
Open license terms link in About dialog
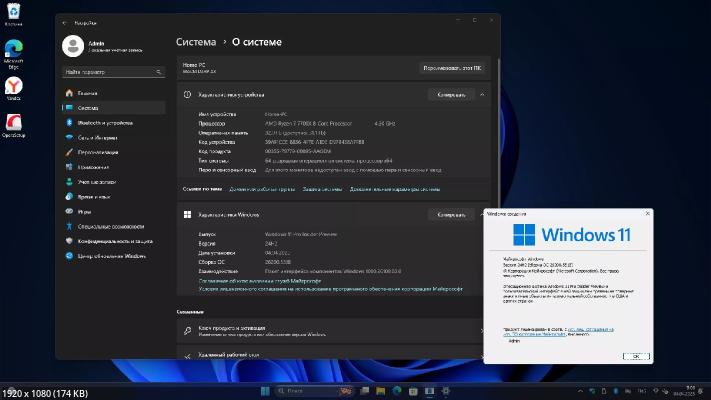click(x=559, y=332)
